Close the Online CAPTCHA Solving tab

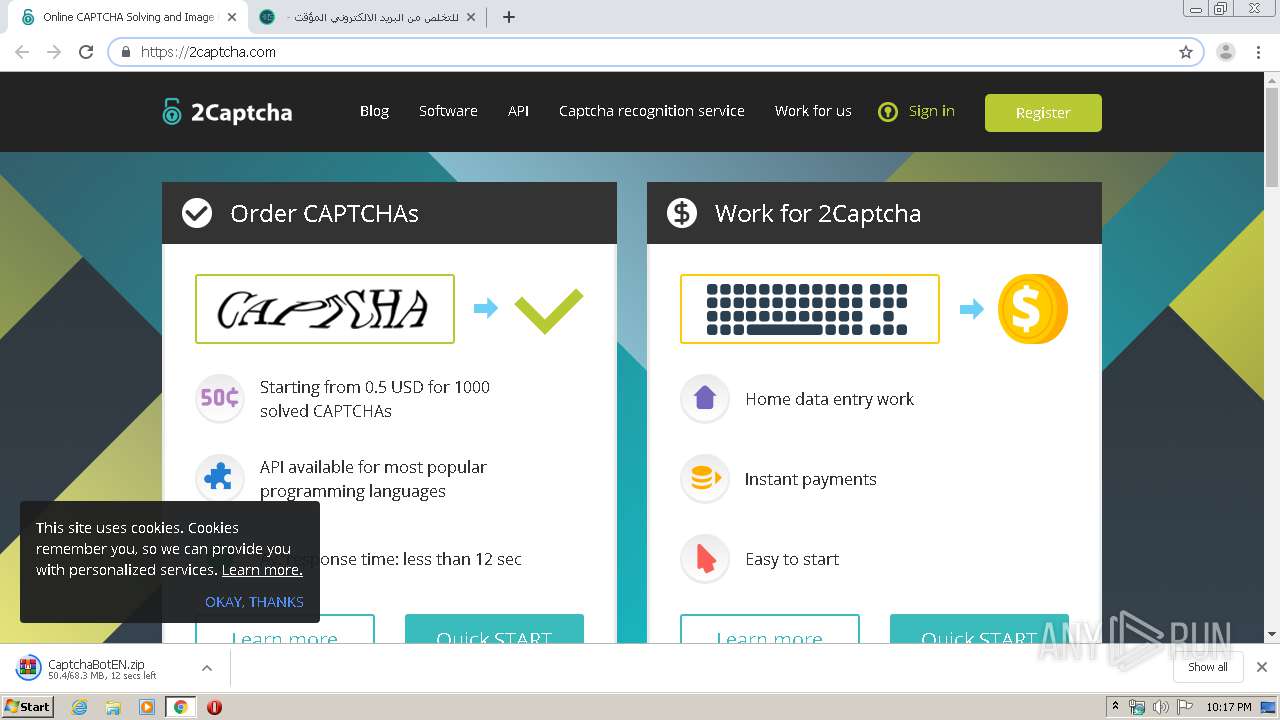(x=232, y=17)
